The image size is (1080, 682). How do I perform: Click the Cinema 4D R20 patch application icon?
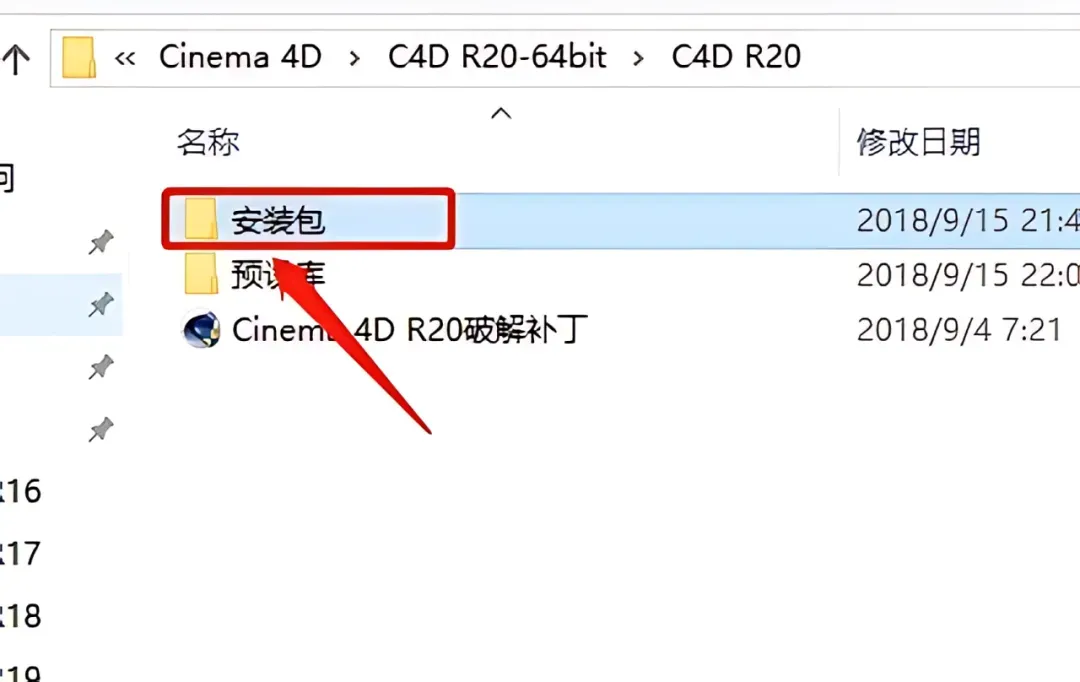click(201, 329)
